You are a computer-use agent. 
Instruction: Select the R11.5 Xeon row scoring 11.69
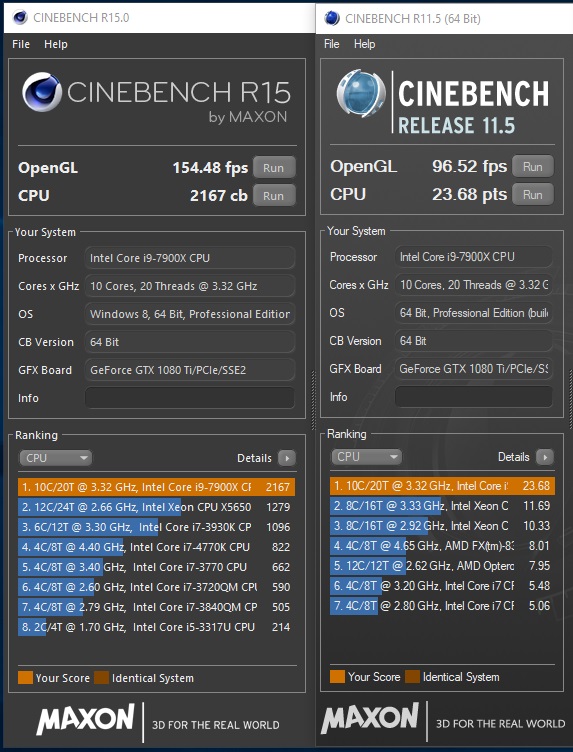442,505
